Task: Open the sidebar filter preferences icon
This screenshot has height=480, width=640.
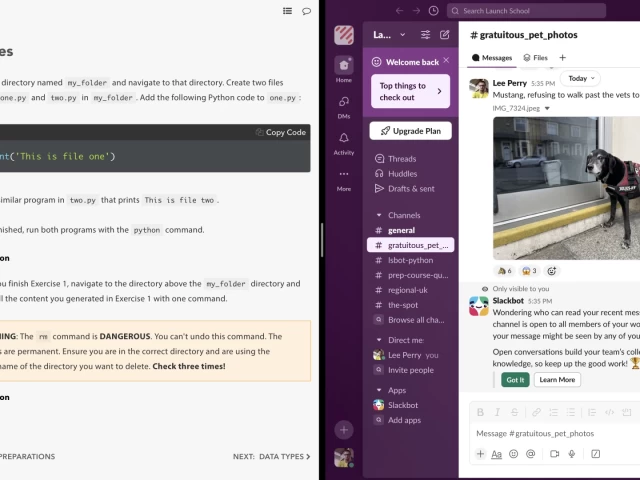Action: coord(425,35)
